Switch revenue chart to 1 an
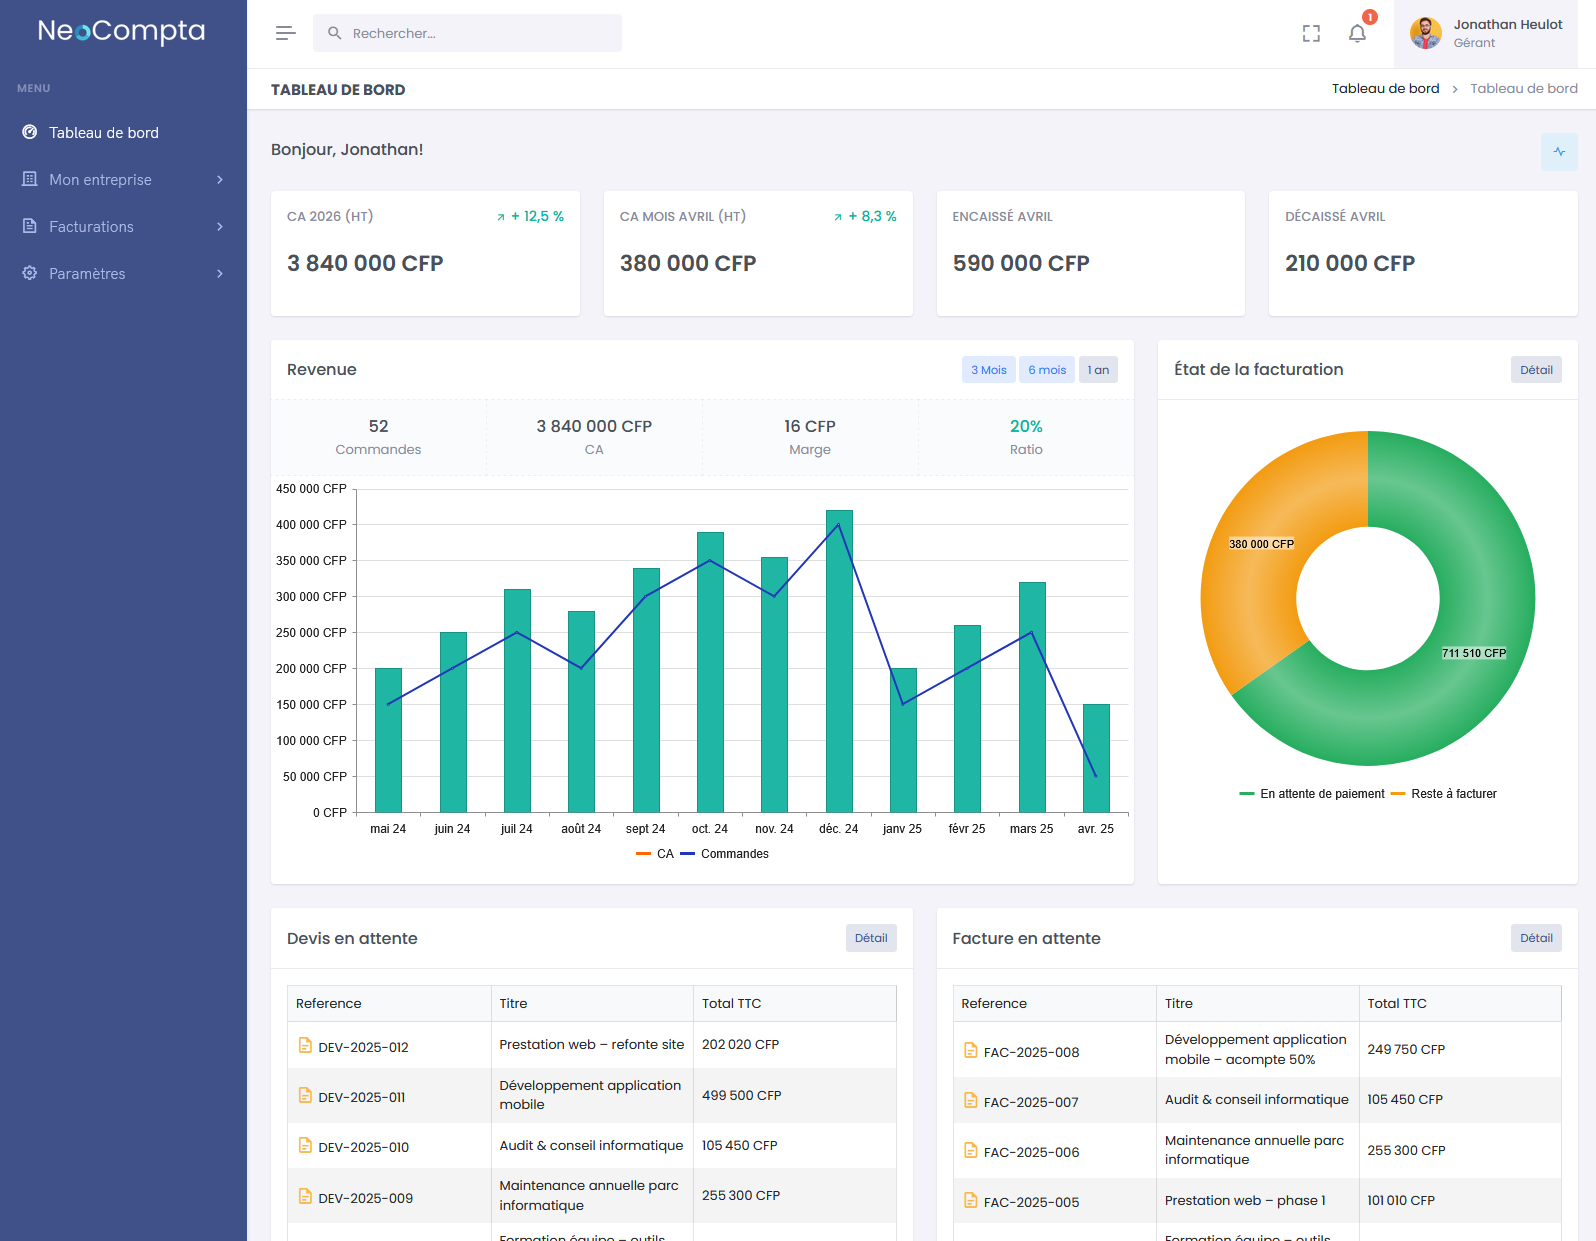The image size is (1596, 1241). tap(1098, 370)
